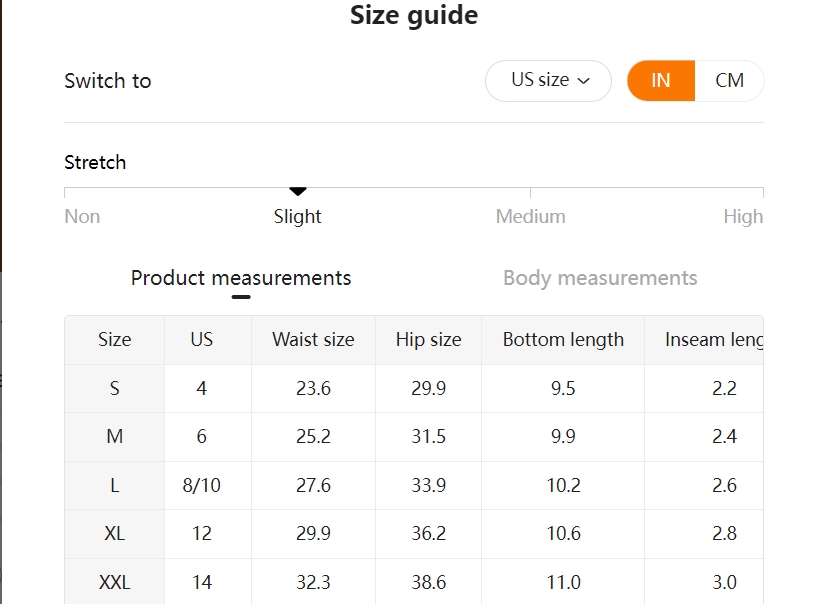Click the chevron arrow beside US size
This screenshot has width=822, height=604.
[x=583, y=81]
